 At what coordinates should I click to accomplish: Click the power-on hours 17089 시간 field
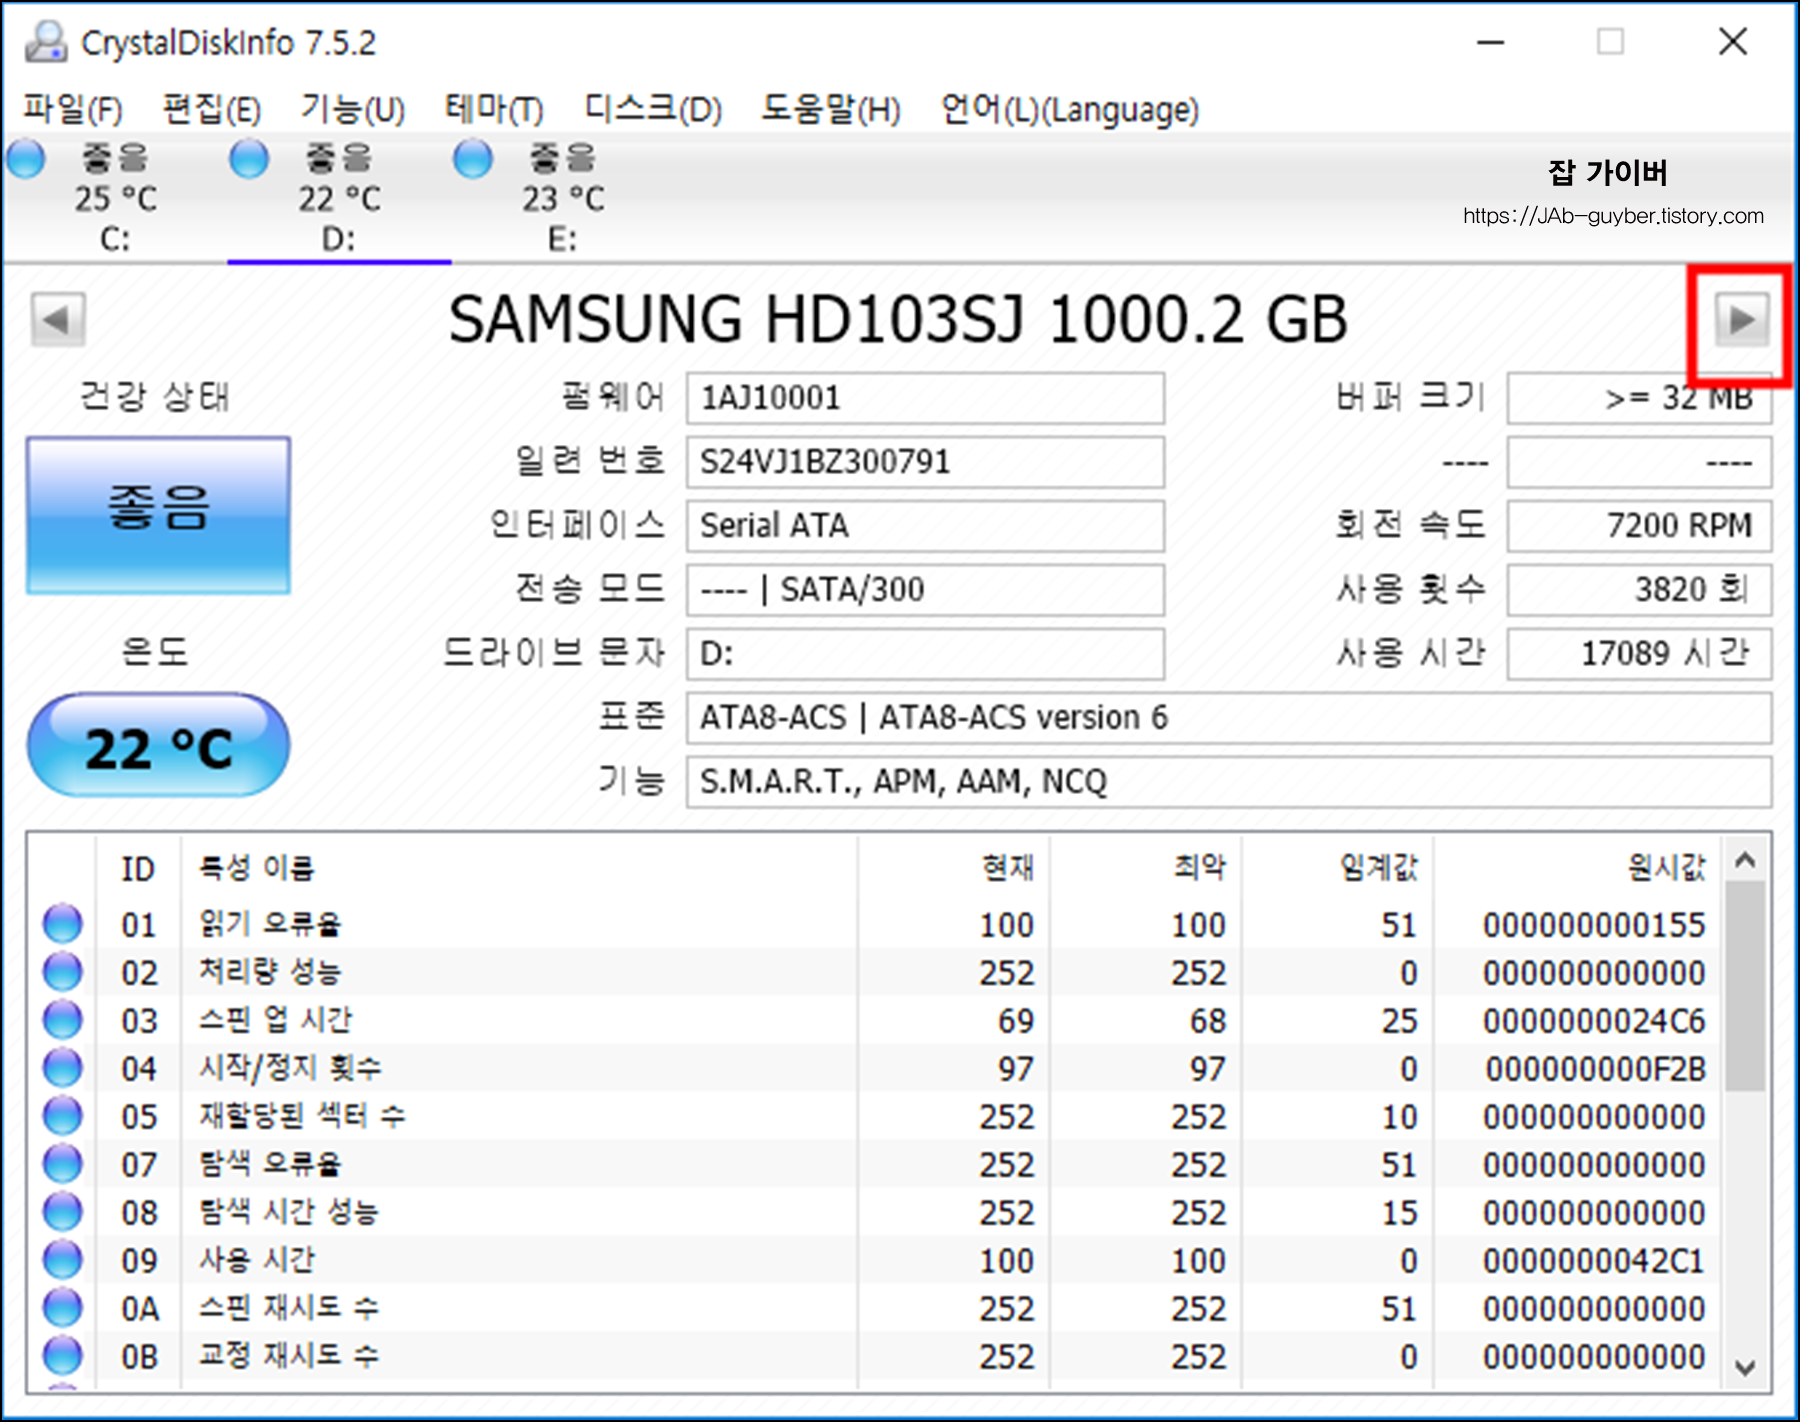(x=1640, y=654)
